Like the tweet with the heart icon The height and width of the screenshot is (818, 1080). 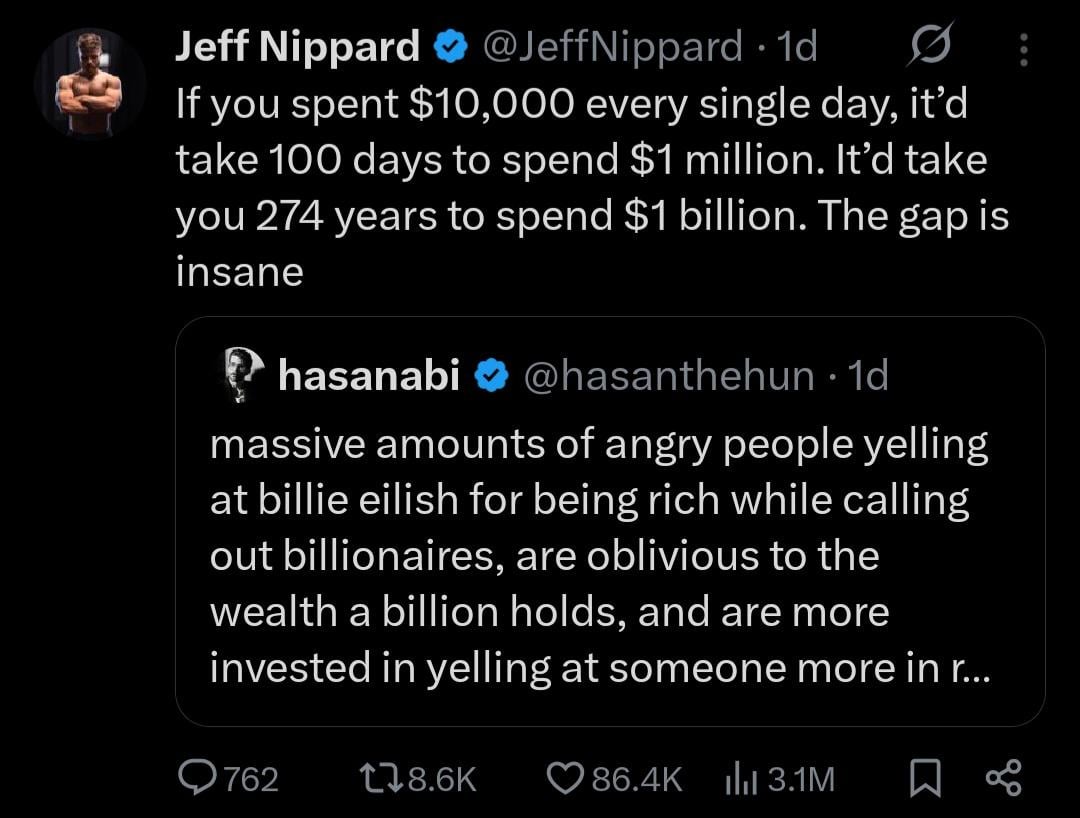coord(567,778)
